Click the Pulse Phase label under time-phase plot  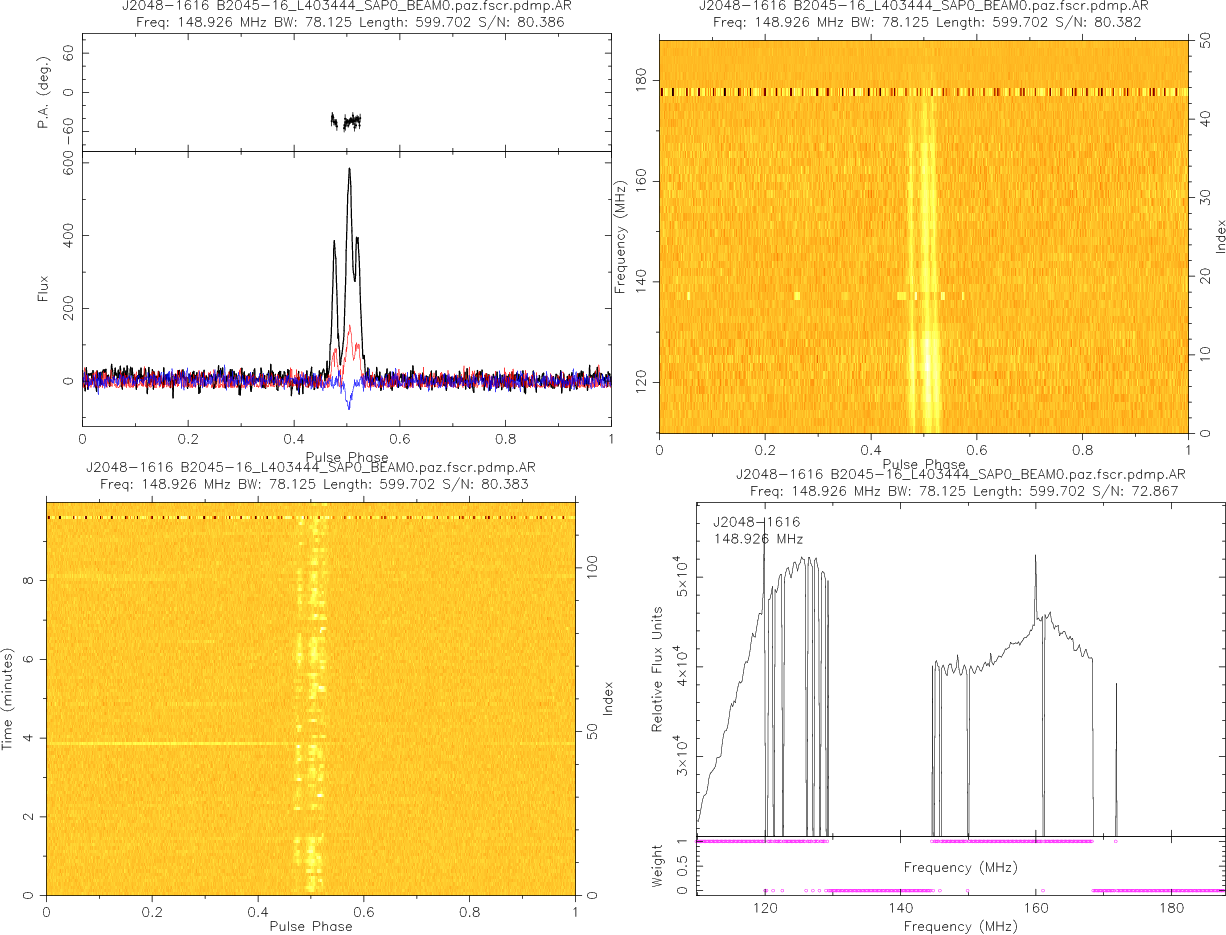point(310,926)
